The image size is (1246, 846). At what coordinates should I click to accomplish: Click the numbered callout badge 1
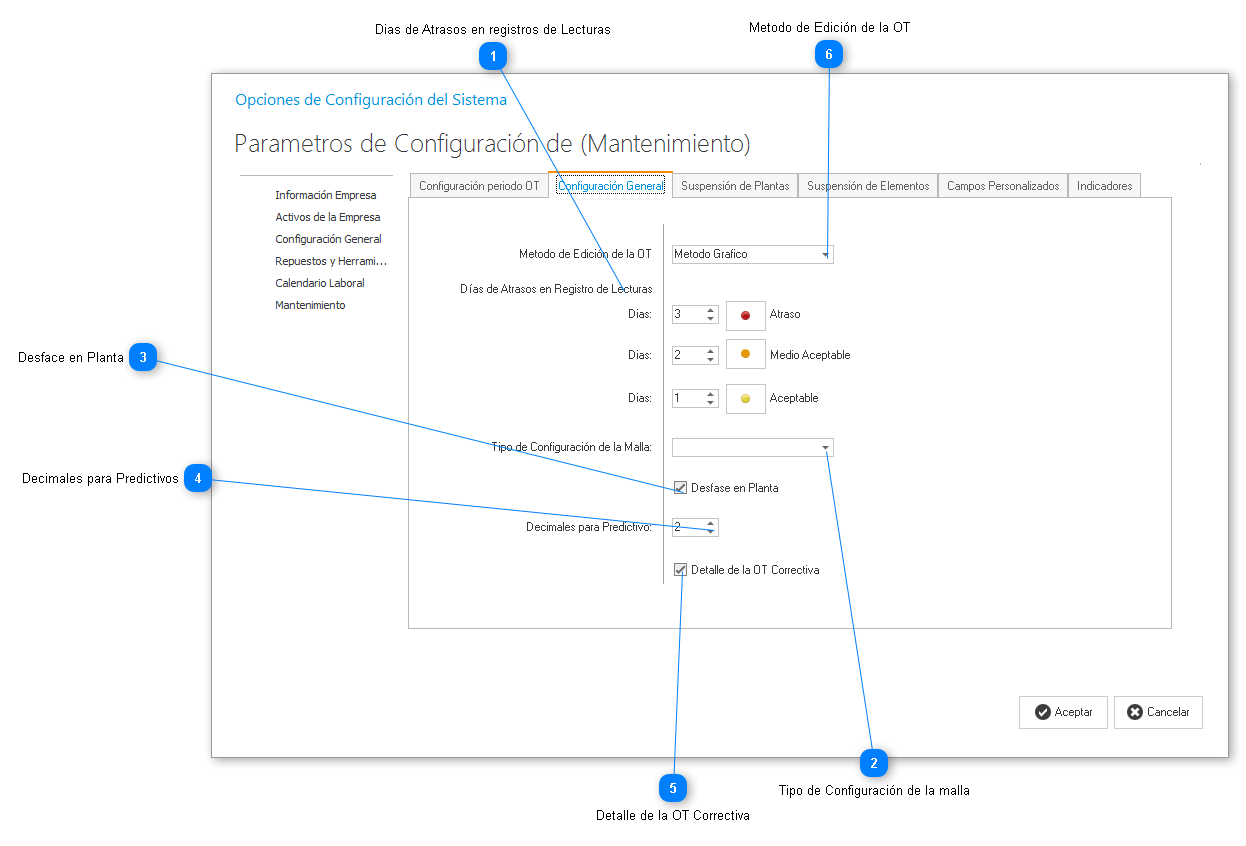(x=493, y=56)
